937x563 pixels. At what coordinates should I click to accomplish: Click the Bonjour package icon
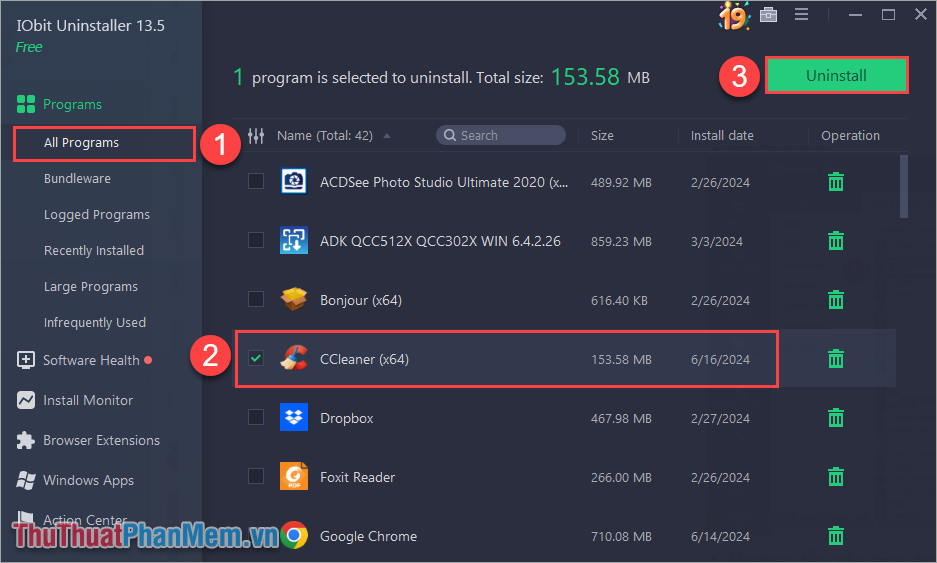pos(293,299)
